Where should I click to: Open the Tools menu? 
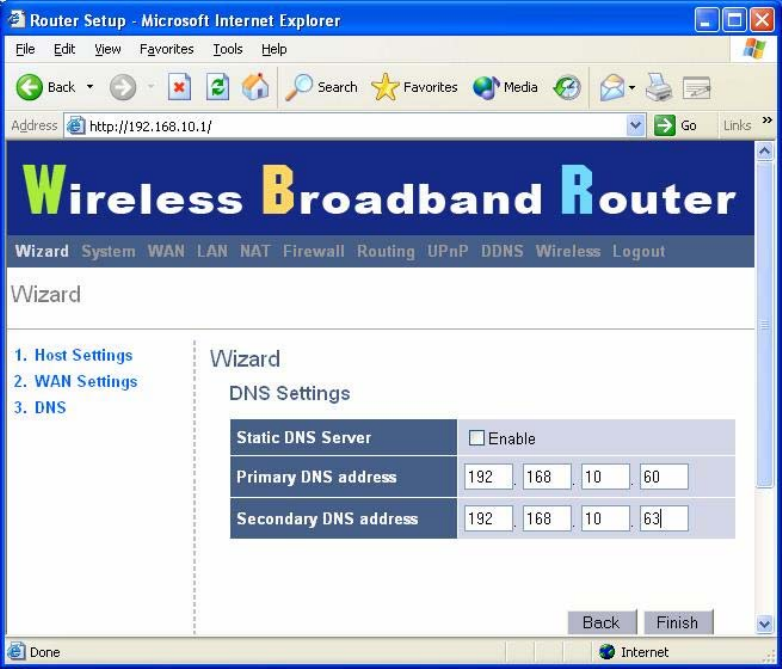[227, 49]
